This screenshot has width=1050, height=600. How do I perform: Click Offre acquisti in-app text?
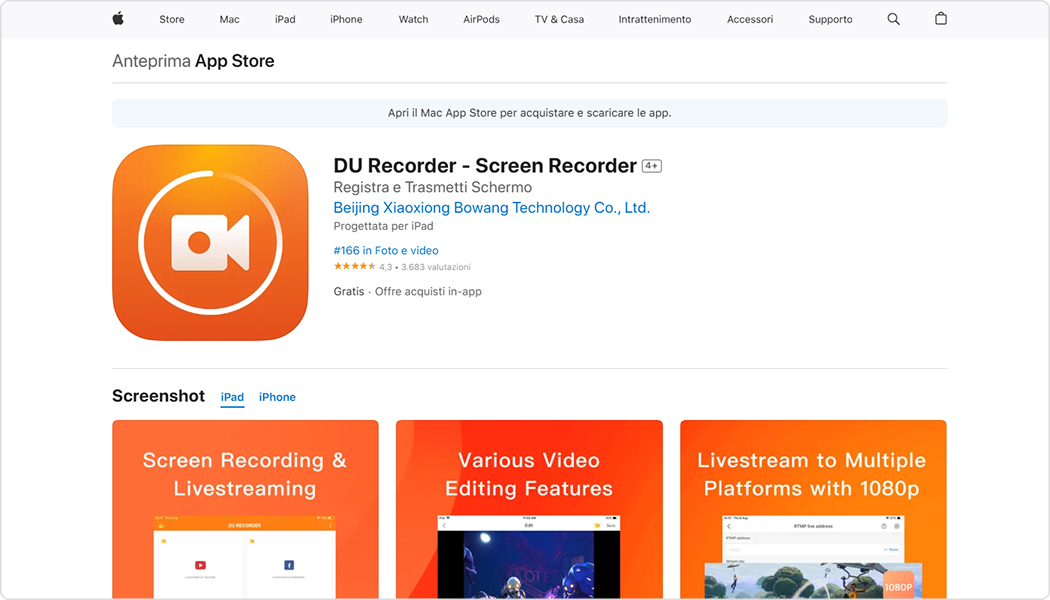click(x=428, y=291)
